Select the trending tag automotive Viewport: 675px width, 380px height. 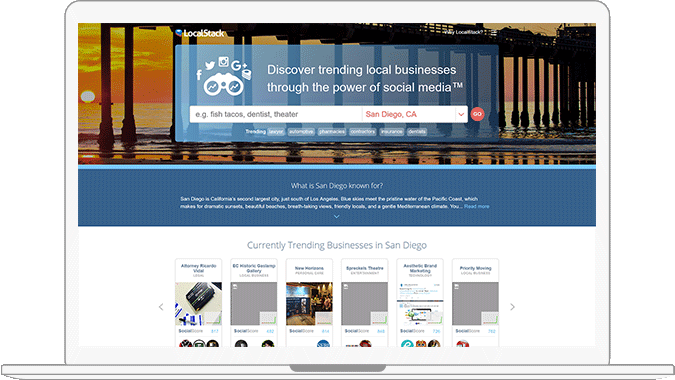(301, 132)
